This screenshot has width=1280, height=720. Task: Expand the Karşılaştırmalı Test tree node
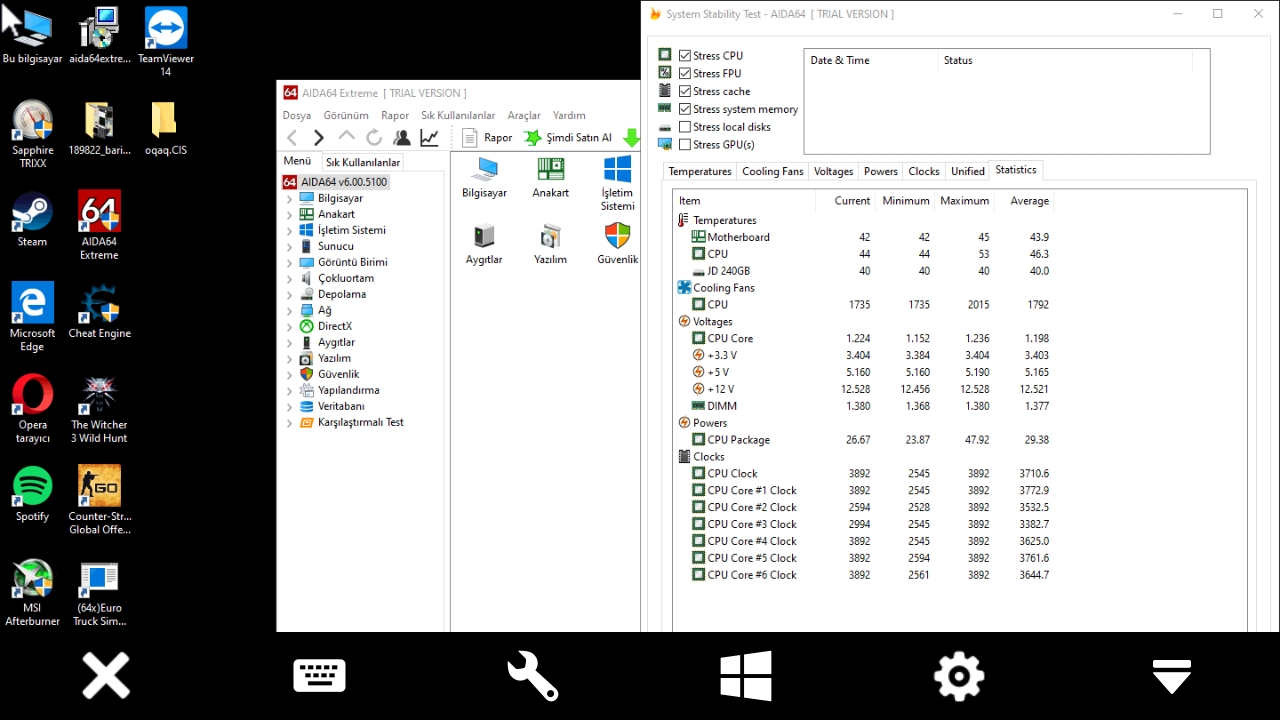(290, 423)
